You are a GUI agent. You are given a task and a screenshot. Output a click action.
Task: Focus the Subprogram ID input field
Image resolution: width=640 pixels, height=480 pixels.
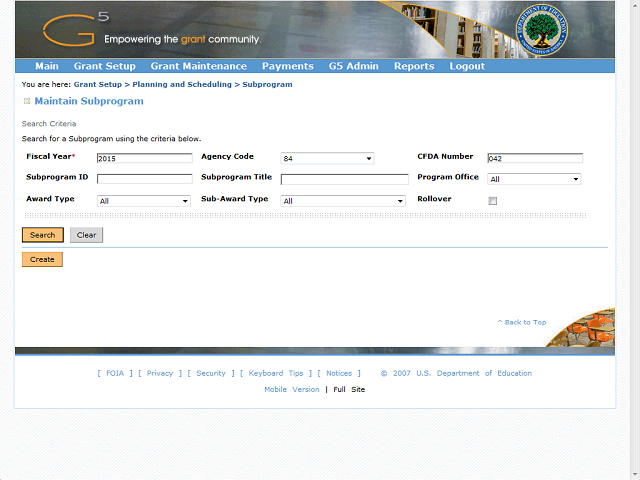coord(144,179)
